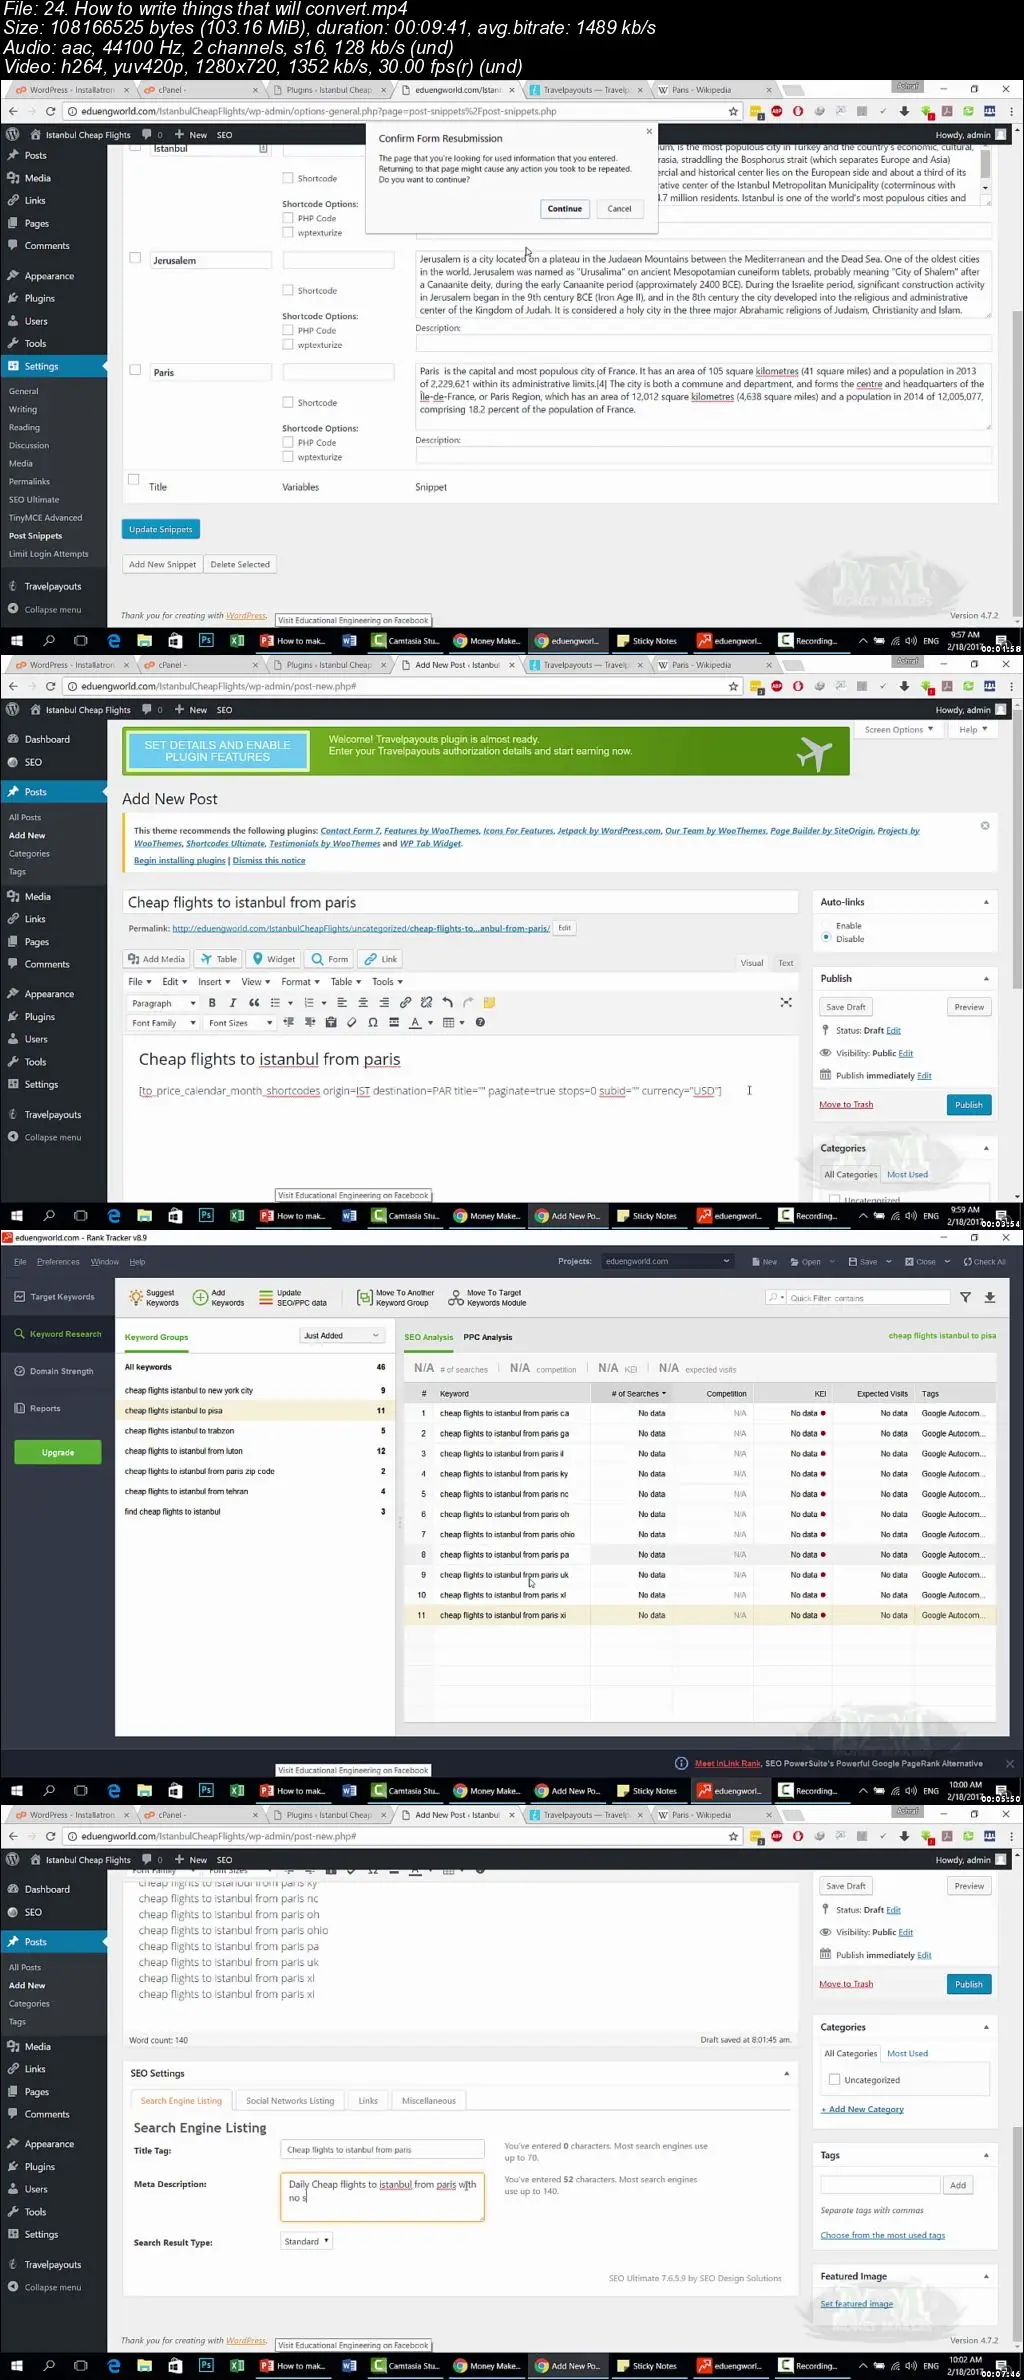1024x2380 pixels.
Task: Open the Format menu in the editor menubar
Action: (300, 982)
